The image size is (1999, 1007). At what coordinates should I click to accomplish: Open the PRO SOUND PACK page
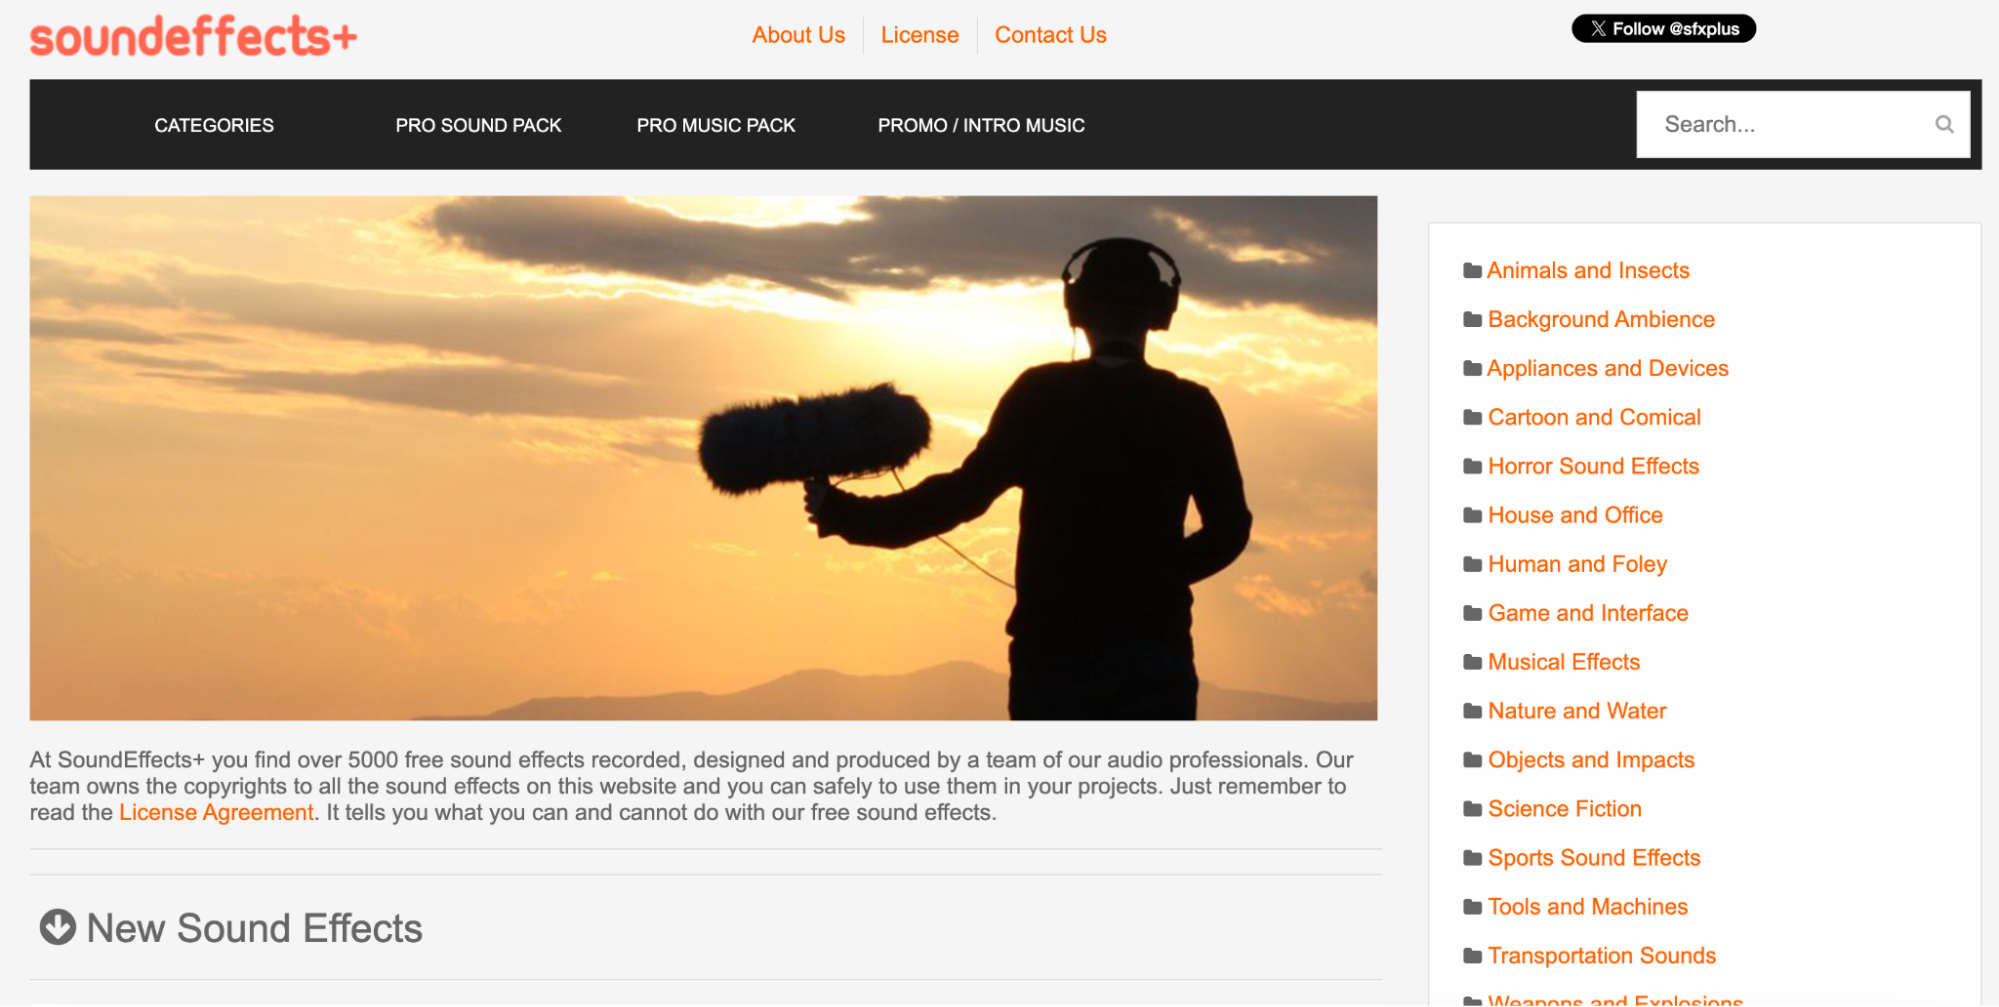pyautogui.click(x=478, y=125)
